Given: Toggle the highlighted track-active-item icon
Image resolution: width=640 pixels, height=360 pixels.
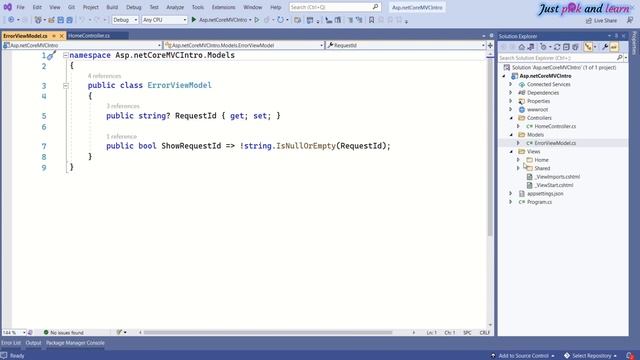Looking at the screenshot, I should click(588, 47).
